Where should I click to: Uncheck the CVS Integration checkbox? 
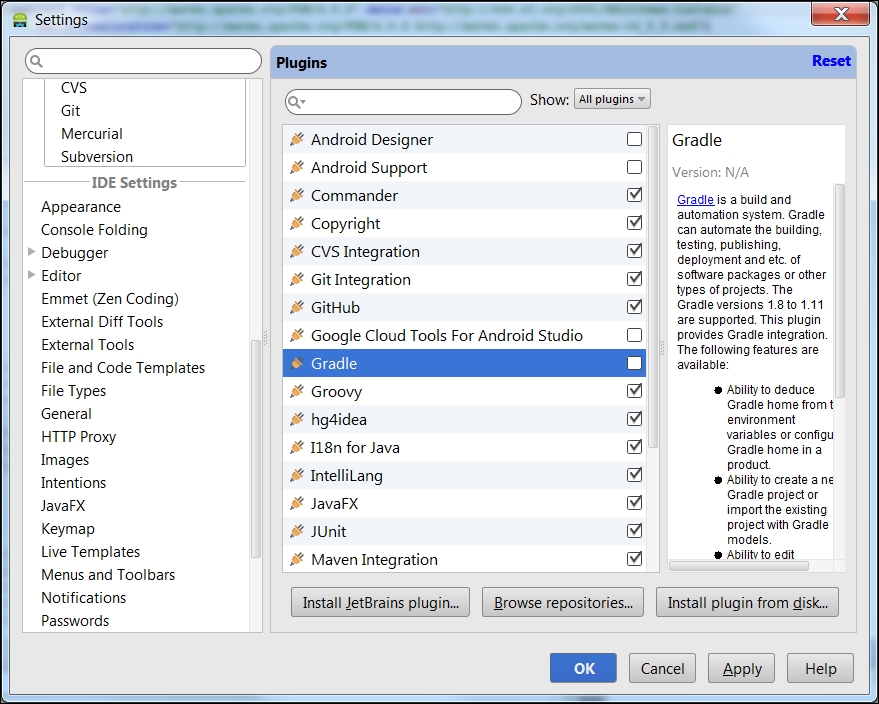click(x=634, y=251)
